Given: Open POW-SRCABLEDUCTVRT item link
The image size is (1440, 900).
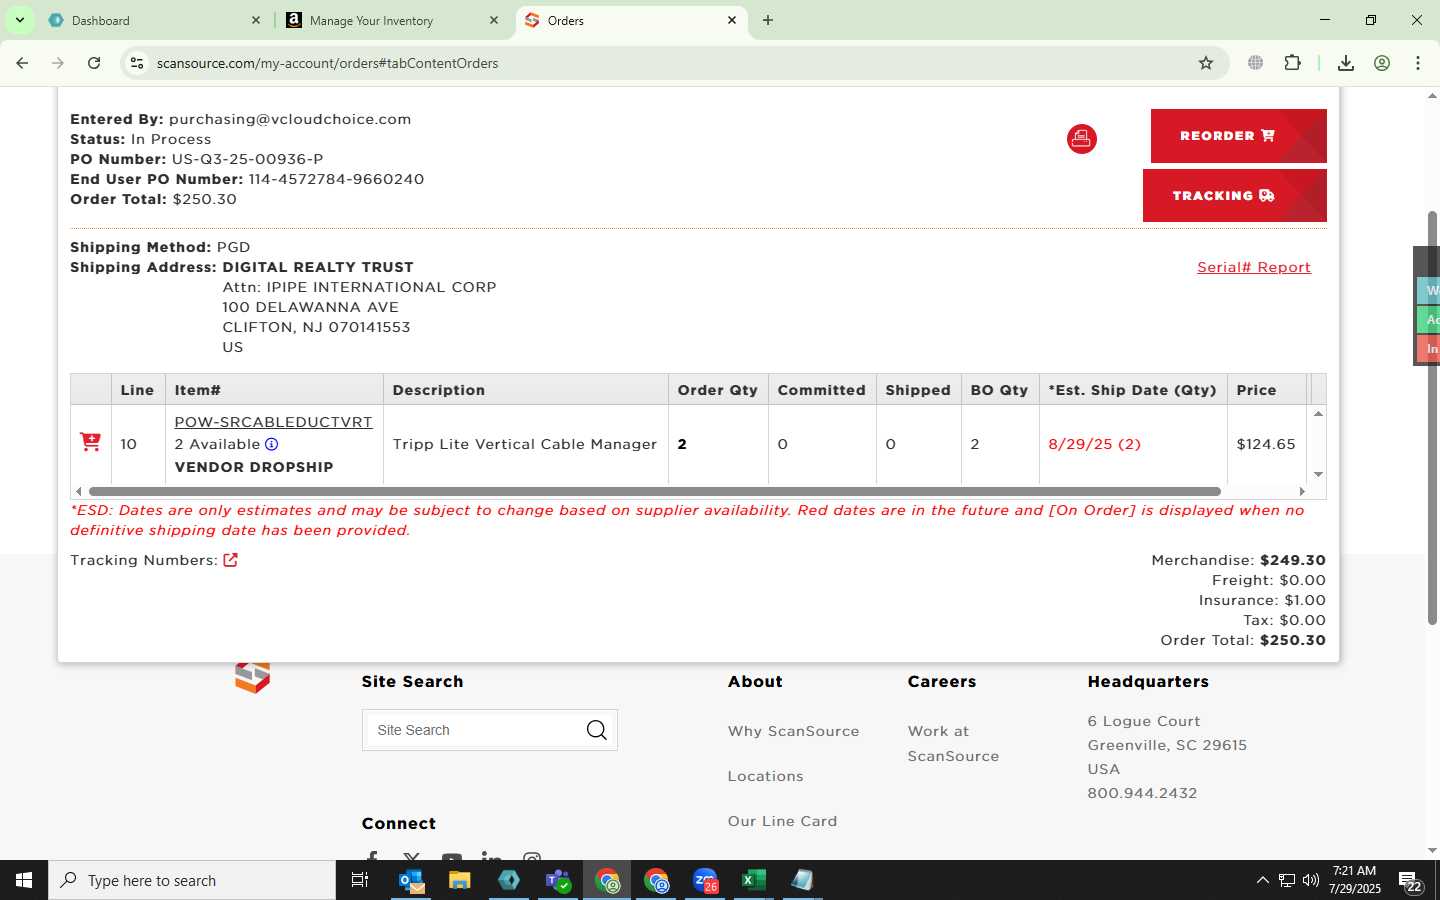Looking at the screenshot, I should [273, 422].
